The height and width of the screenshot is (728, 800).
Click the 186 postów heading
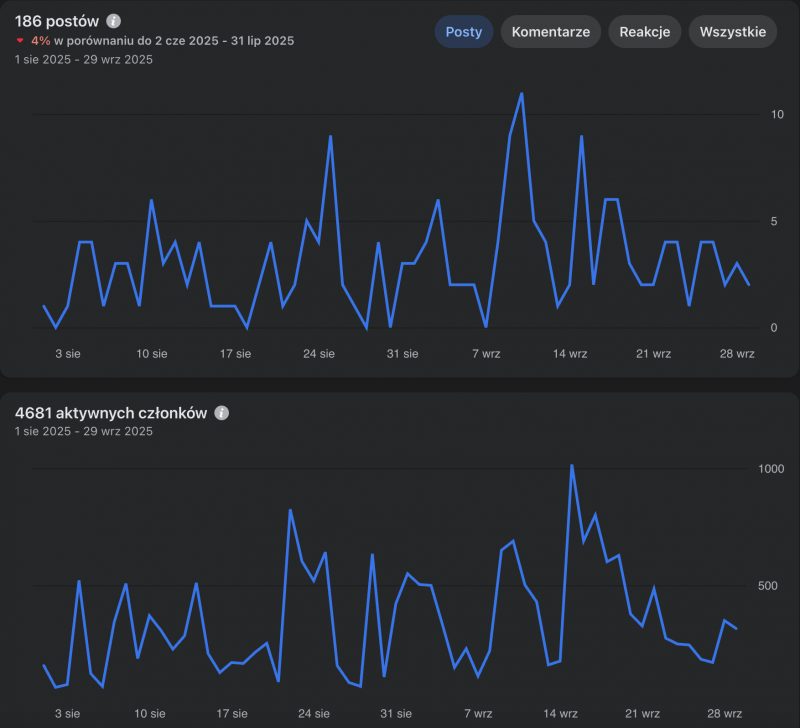[57, 21]
